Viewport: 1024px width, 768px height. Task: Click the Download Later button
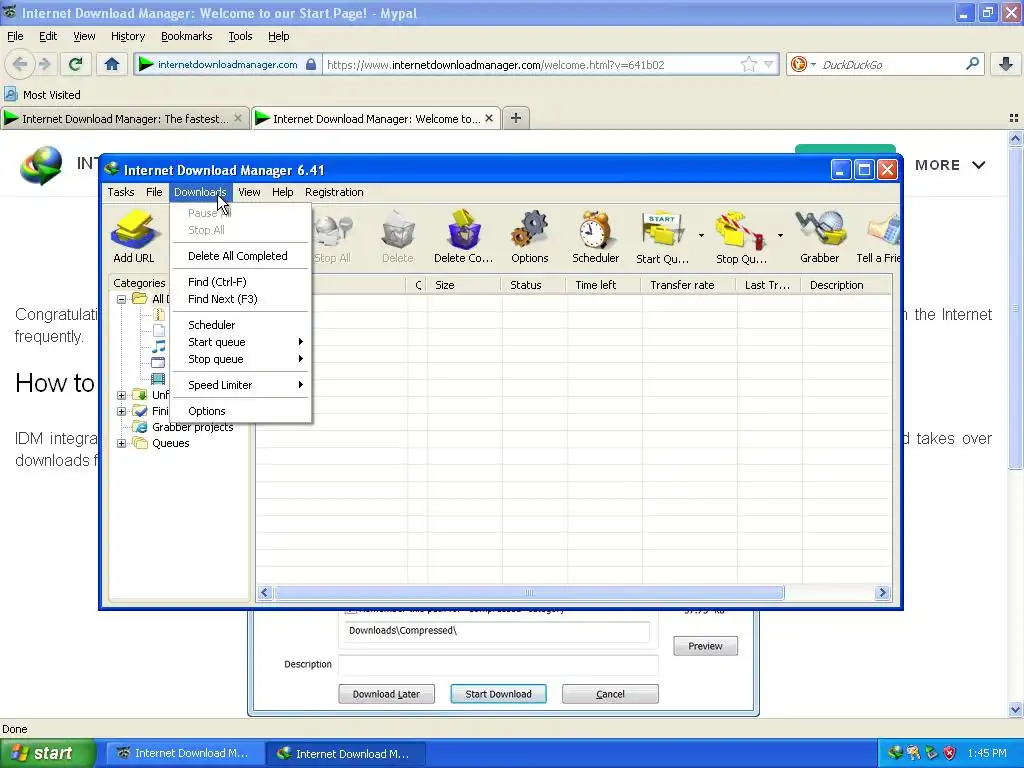(386, 694)
